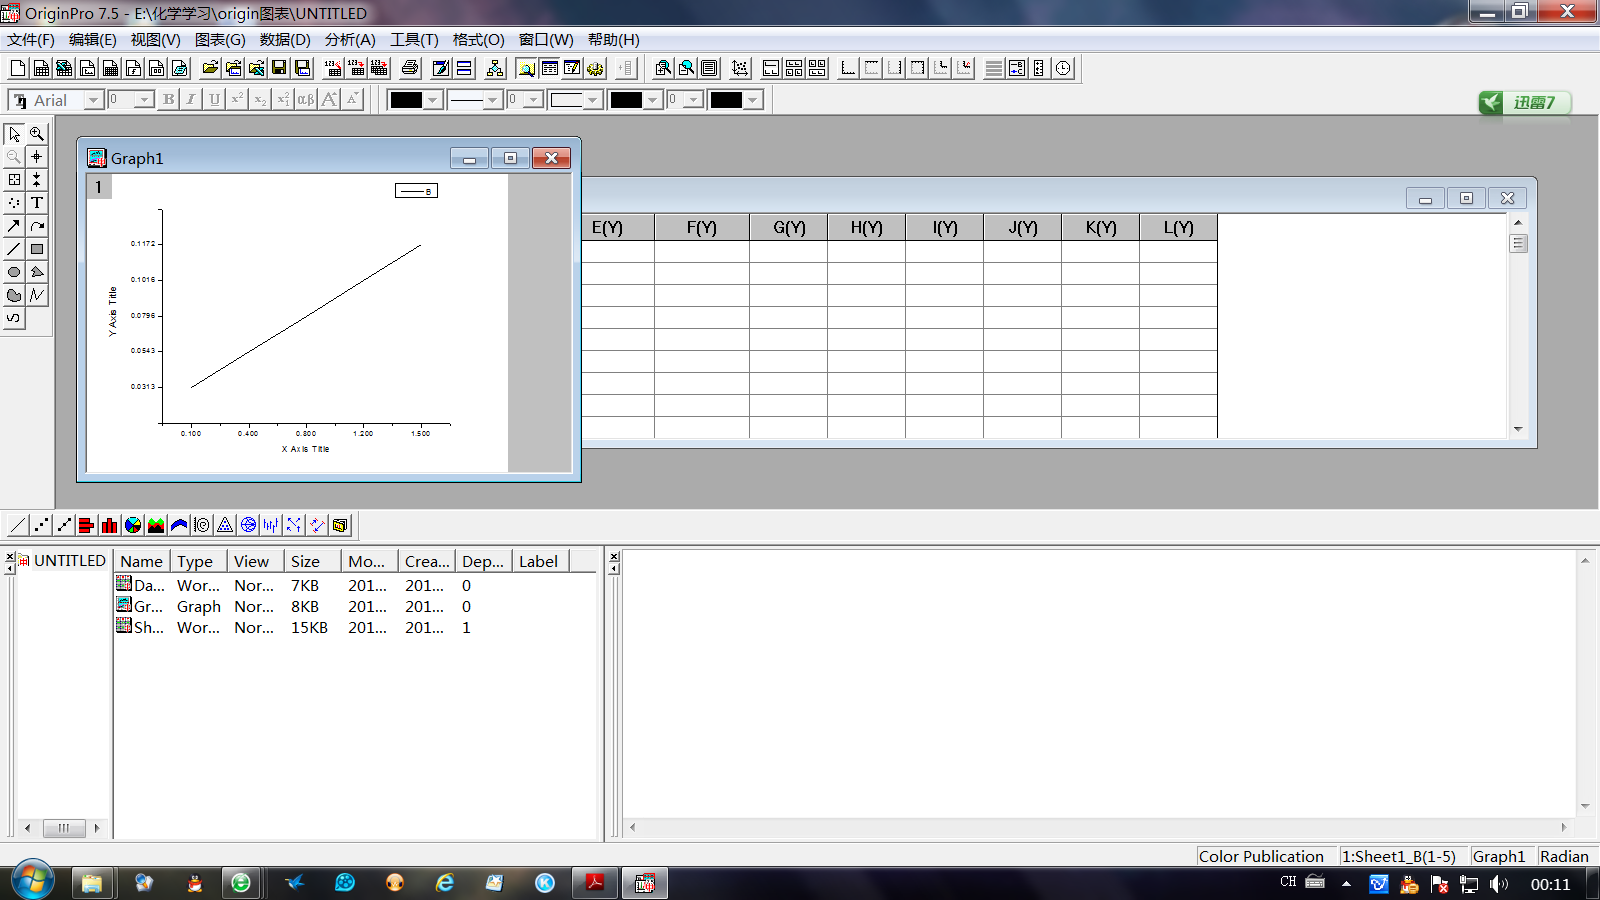Save the project with the floppy disk icon
Viewport: 1600px width, 900px height.
[279, 68]
